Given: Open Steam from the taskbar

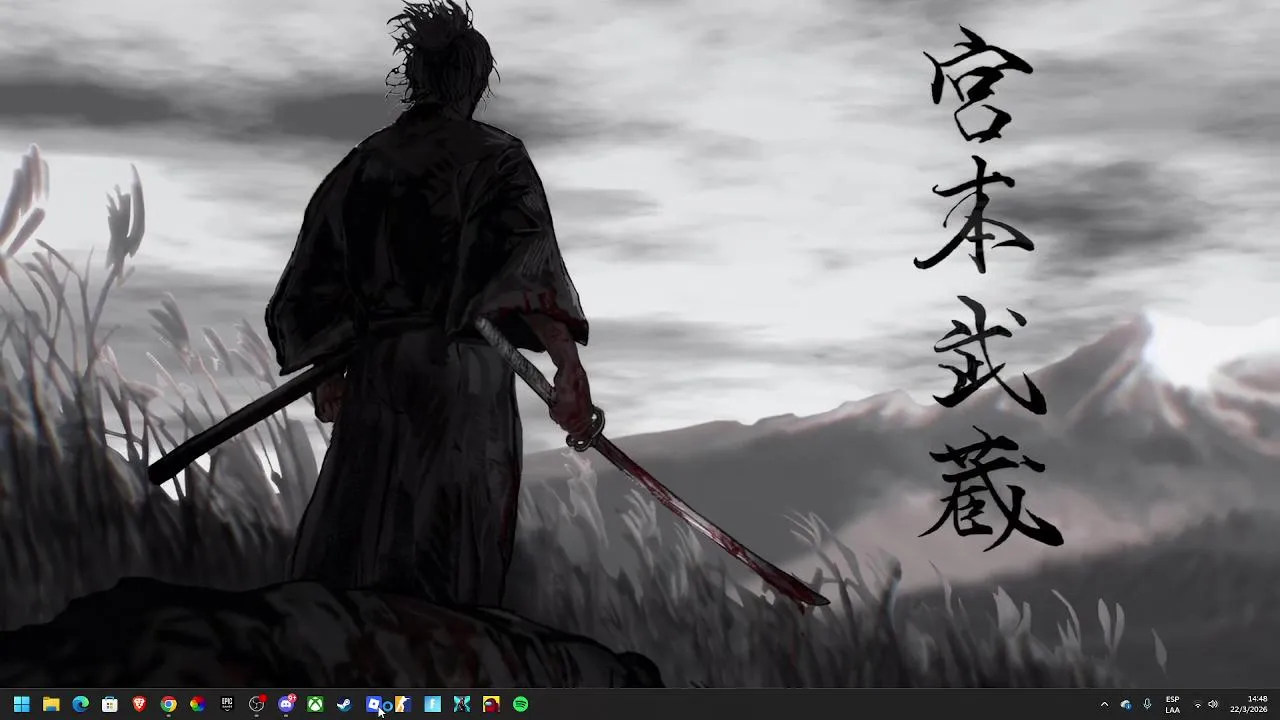Looking at the screenshot, I should coord(344,704).
